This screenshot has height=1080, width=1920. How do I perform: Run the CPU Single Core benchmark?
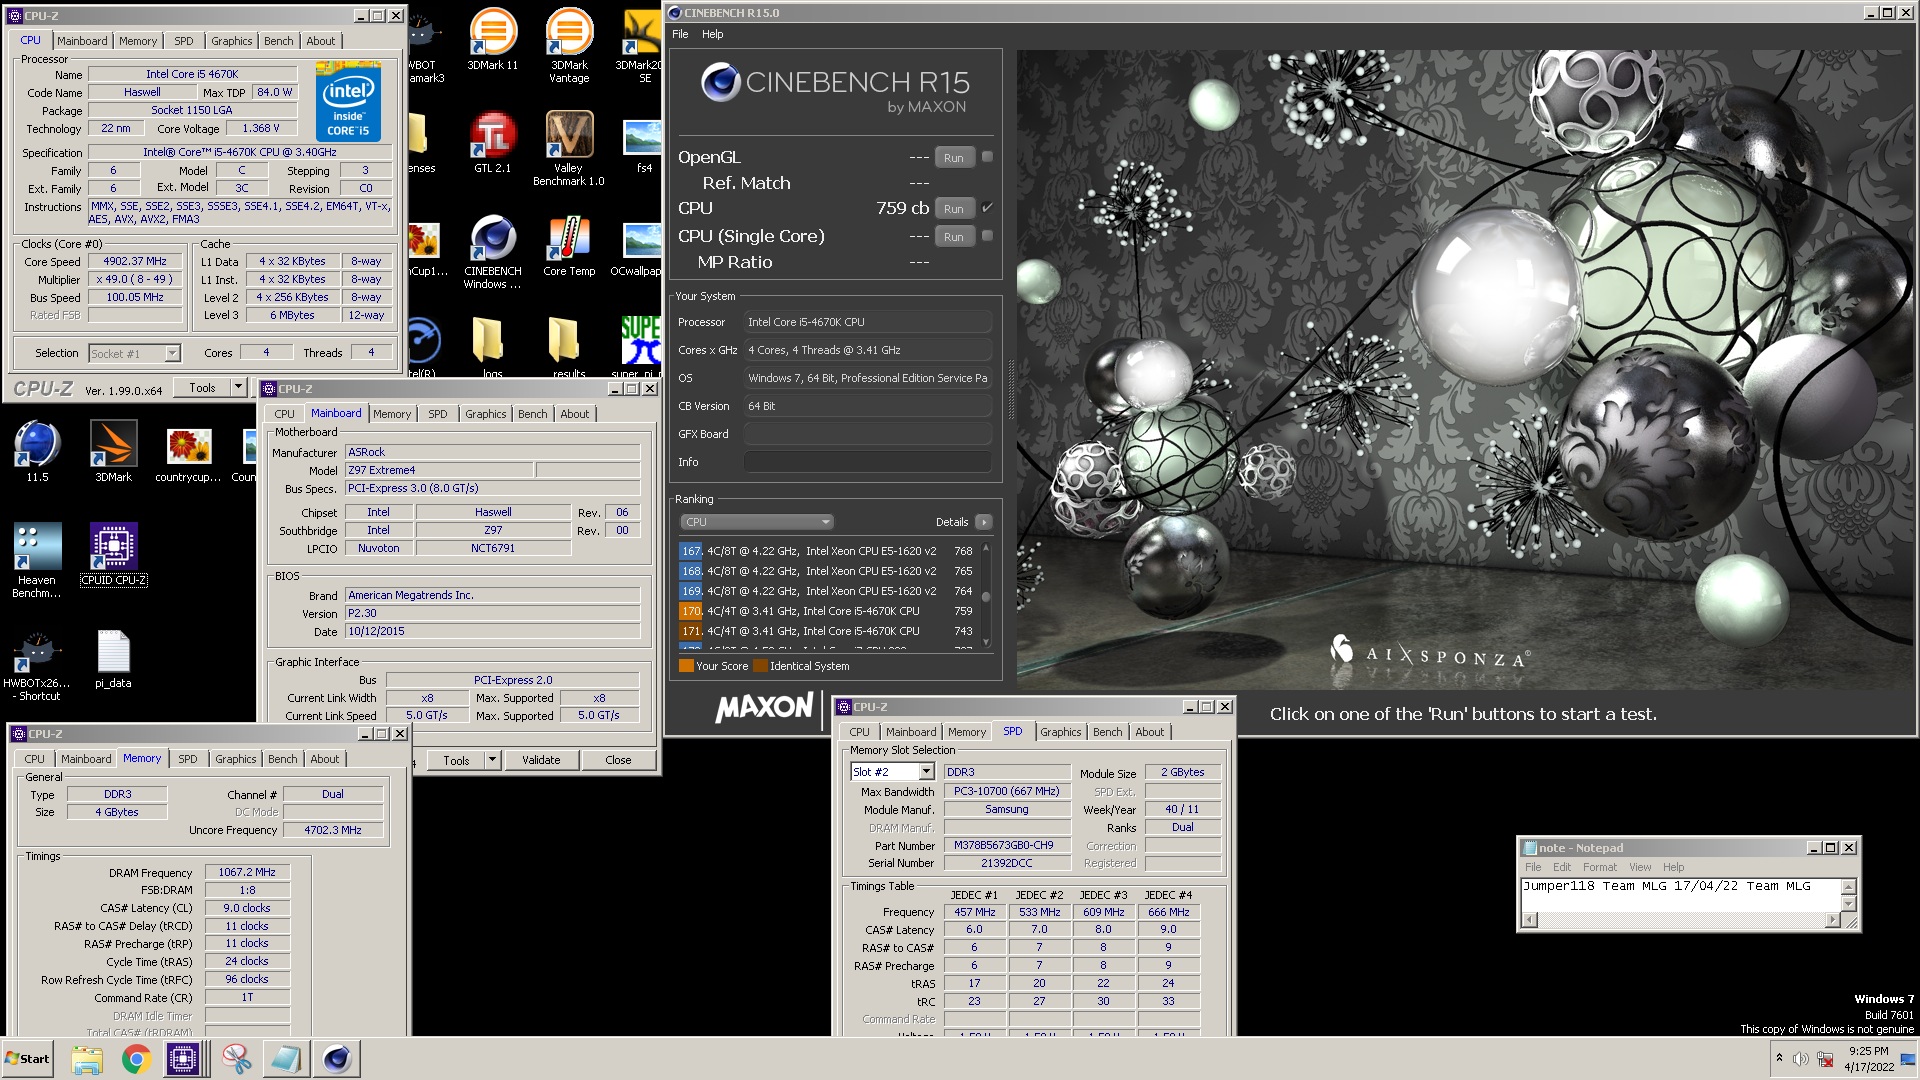tap(954, 237)
